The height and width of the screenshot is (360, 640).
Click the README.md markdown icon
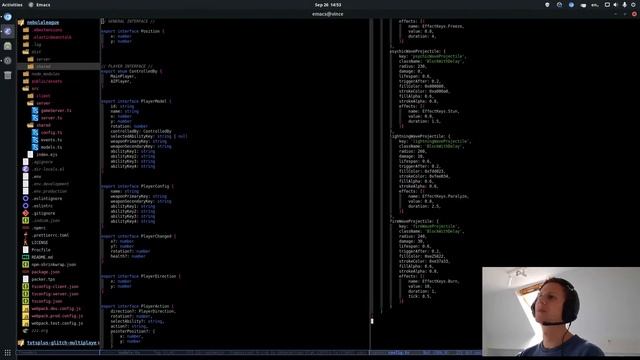point(25,257)
